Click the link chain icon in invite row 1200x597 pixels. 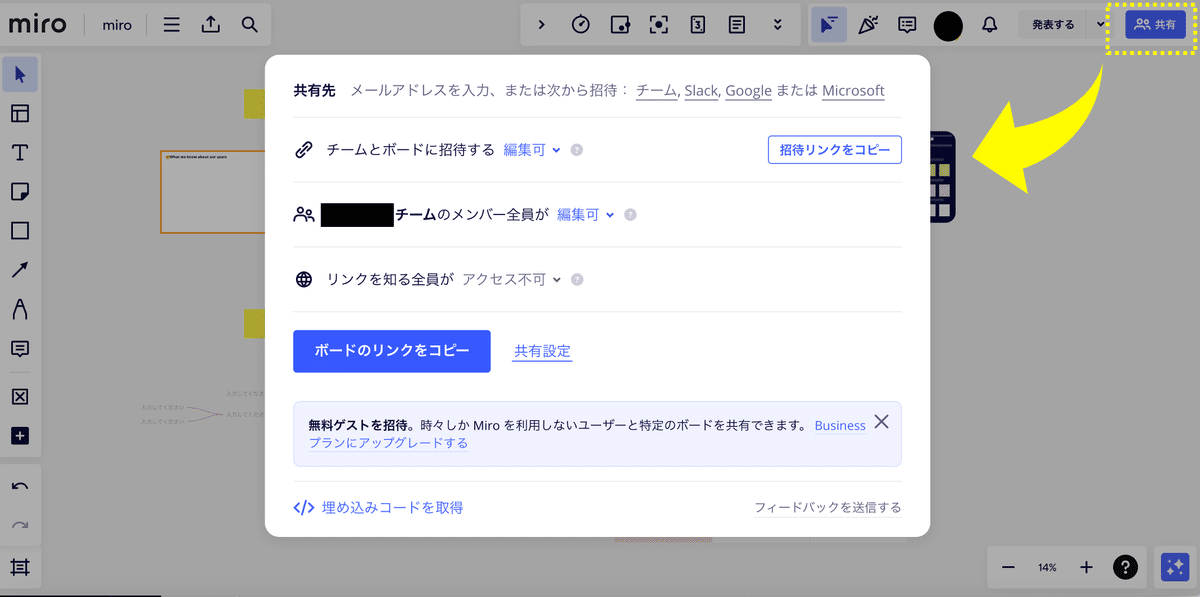click(304, 150)
